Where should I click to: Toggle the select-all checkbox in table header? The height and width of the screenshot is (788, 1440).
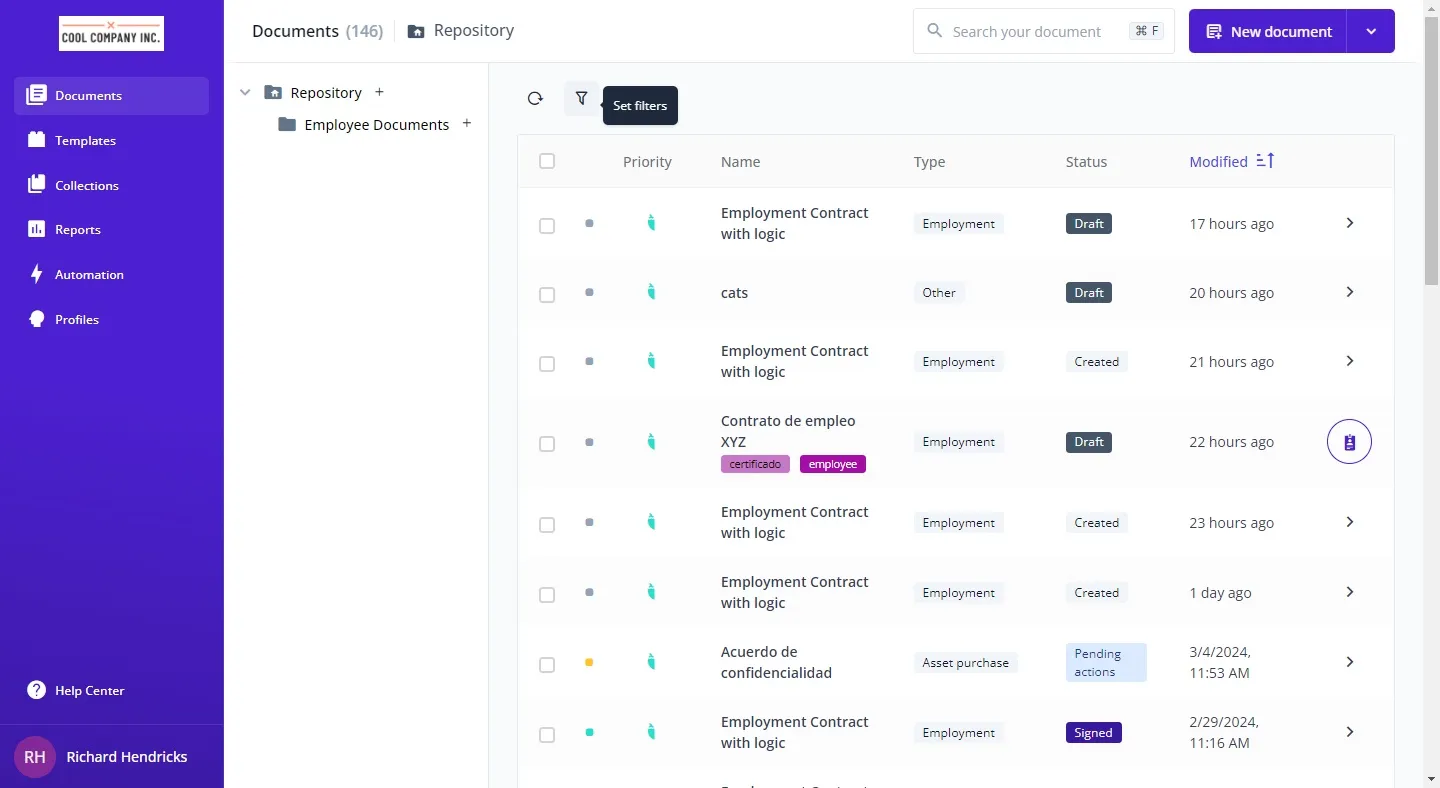[x=547, y=161]
